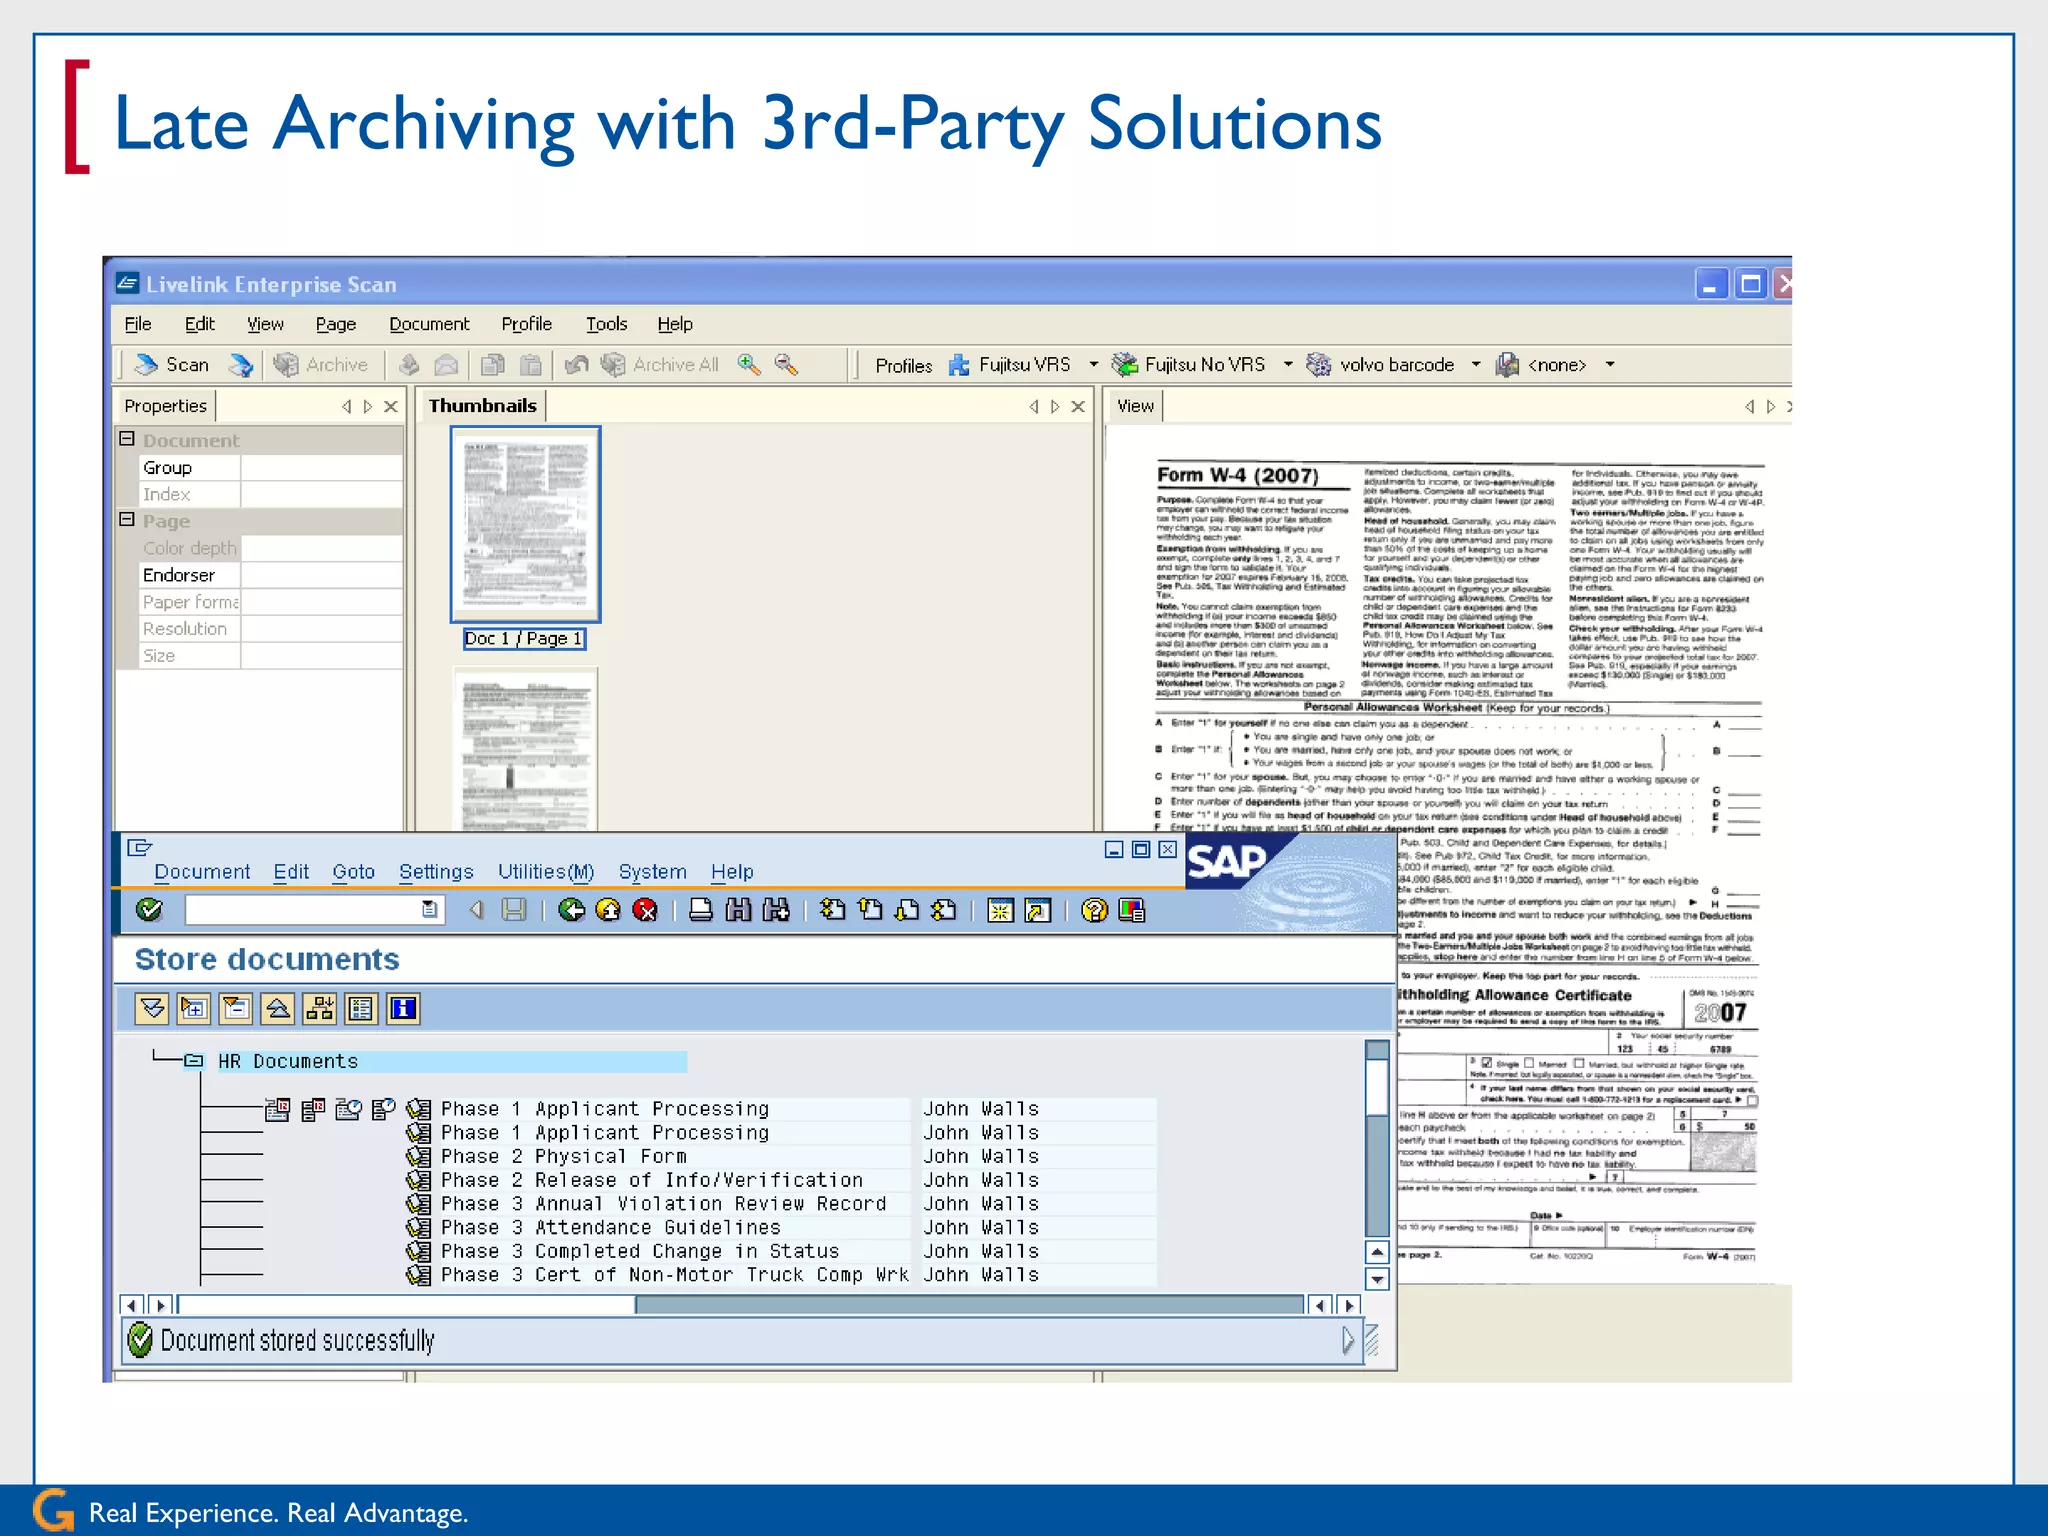Click the list legend icon in Store documents toolbar
Viewport: 2048px width, 1536px height.
click(361, 1009)
